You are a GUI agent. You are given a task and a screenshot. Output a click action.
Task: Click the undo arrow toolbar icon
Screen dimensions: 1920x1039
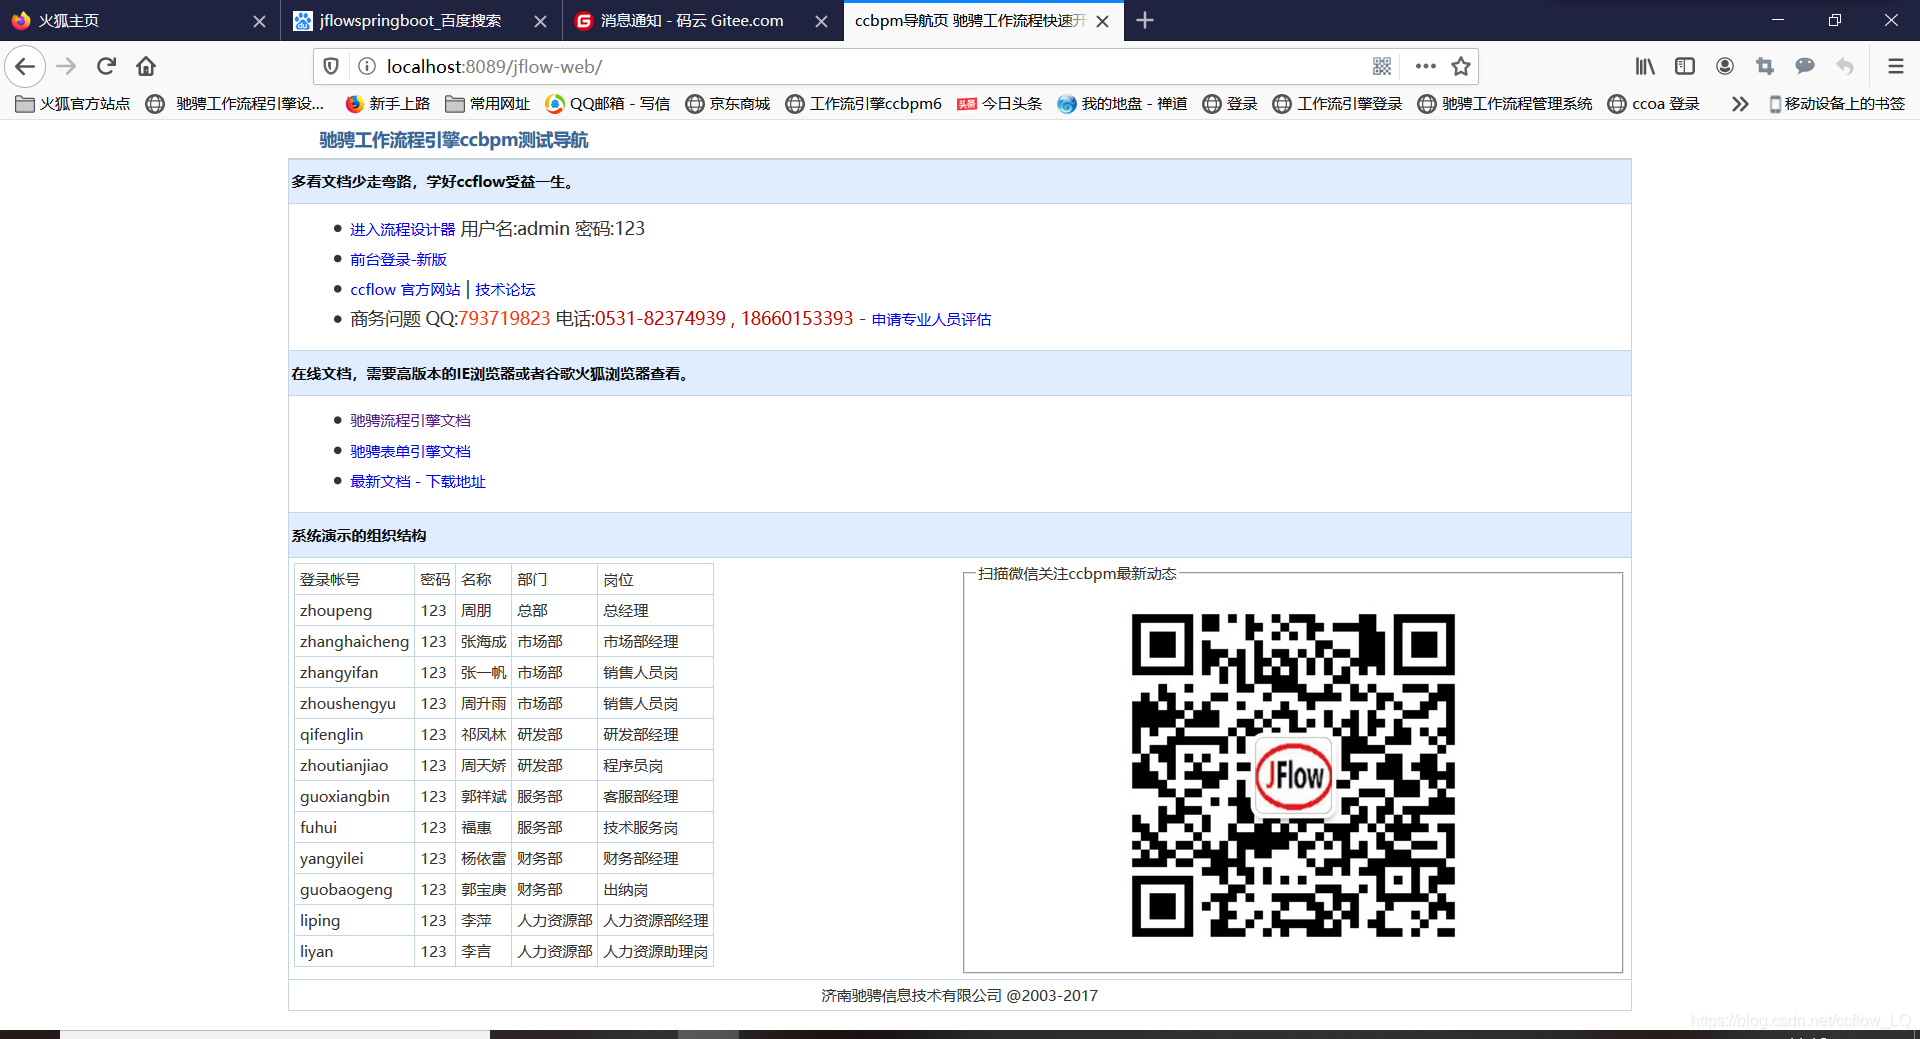pyautogui.click(x=1845, y=67)
